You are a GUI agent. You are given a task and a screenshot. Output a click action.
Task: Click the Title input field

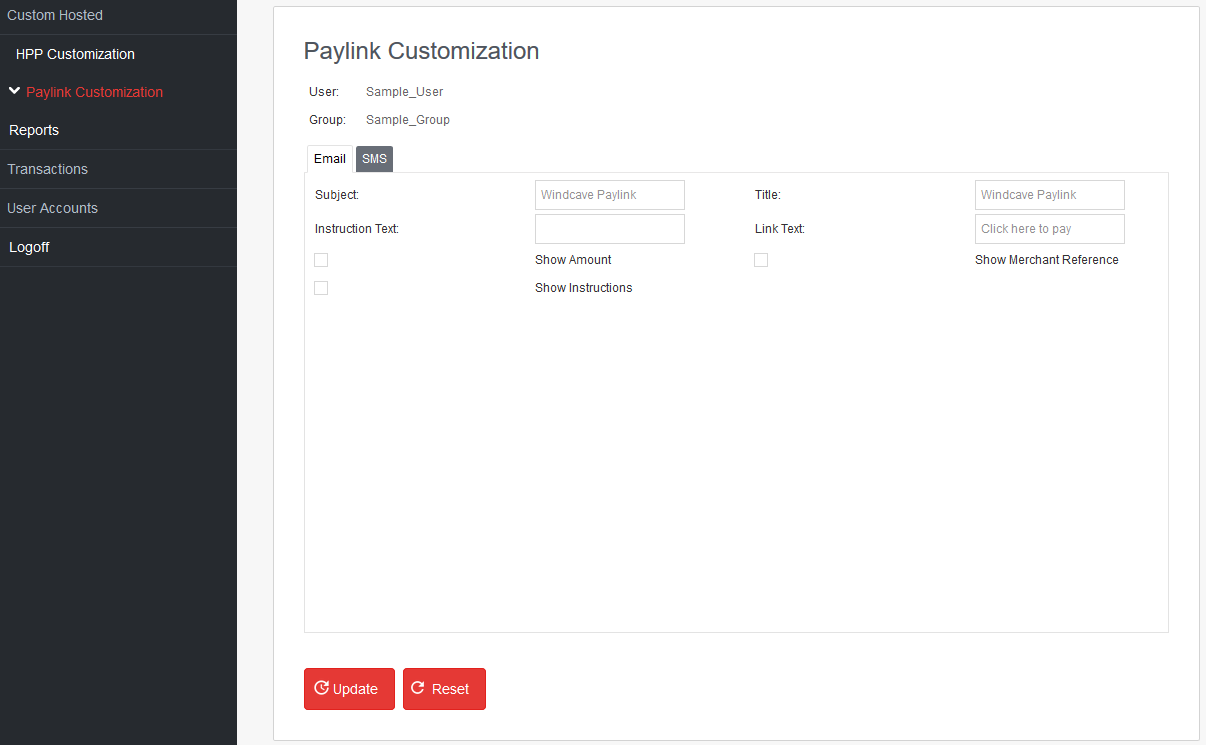pos(1049,195)
